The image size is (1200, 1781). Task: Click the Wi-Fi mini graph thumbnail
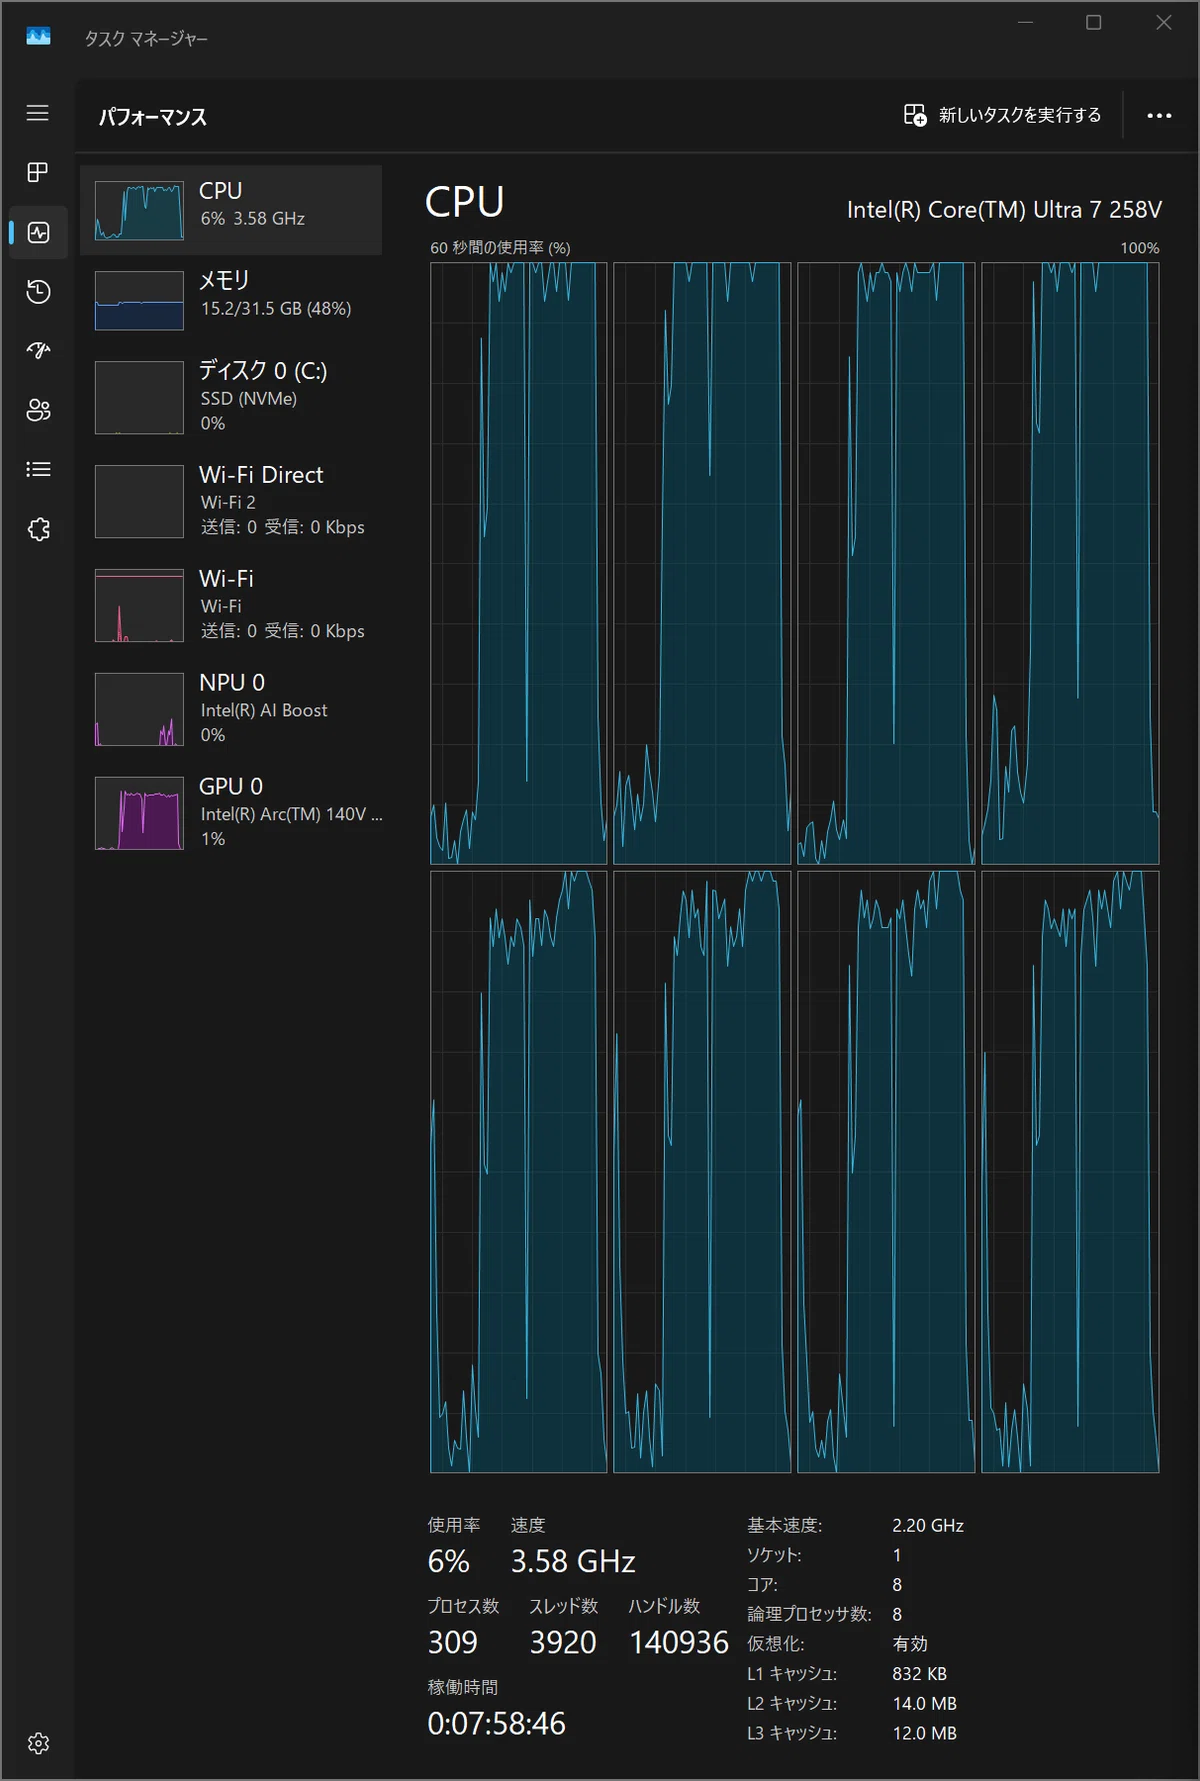139,605
